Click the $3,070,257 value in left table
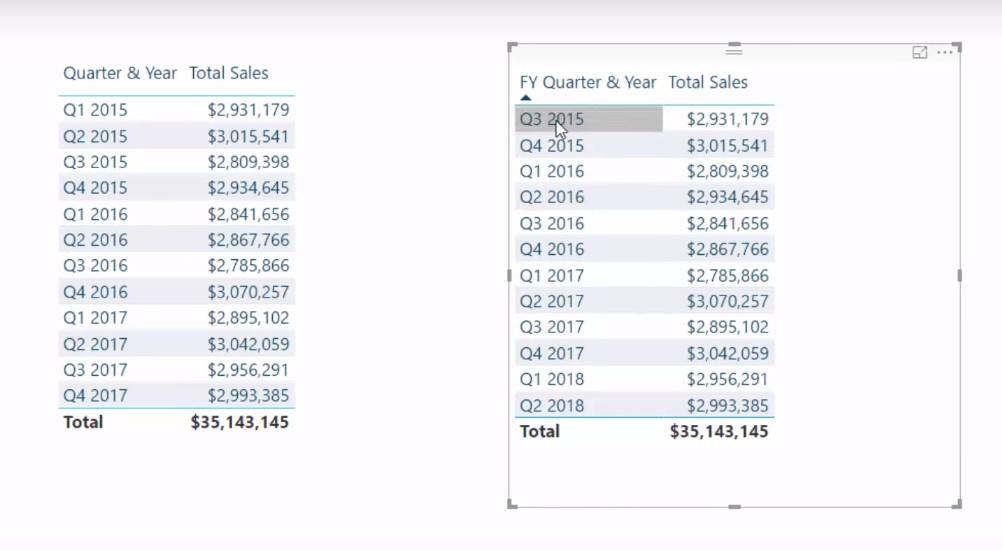This screenshot has width=1002, height=550. point(248,292)
